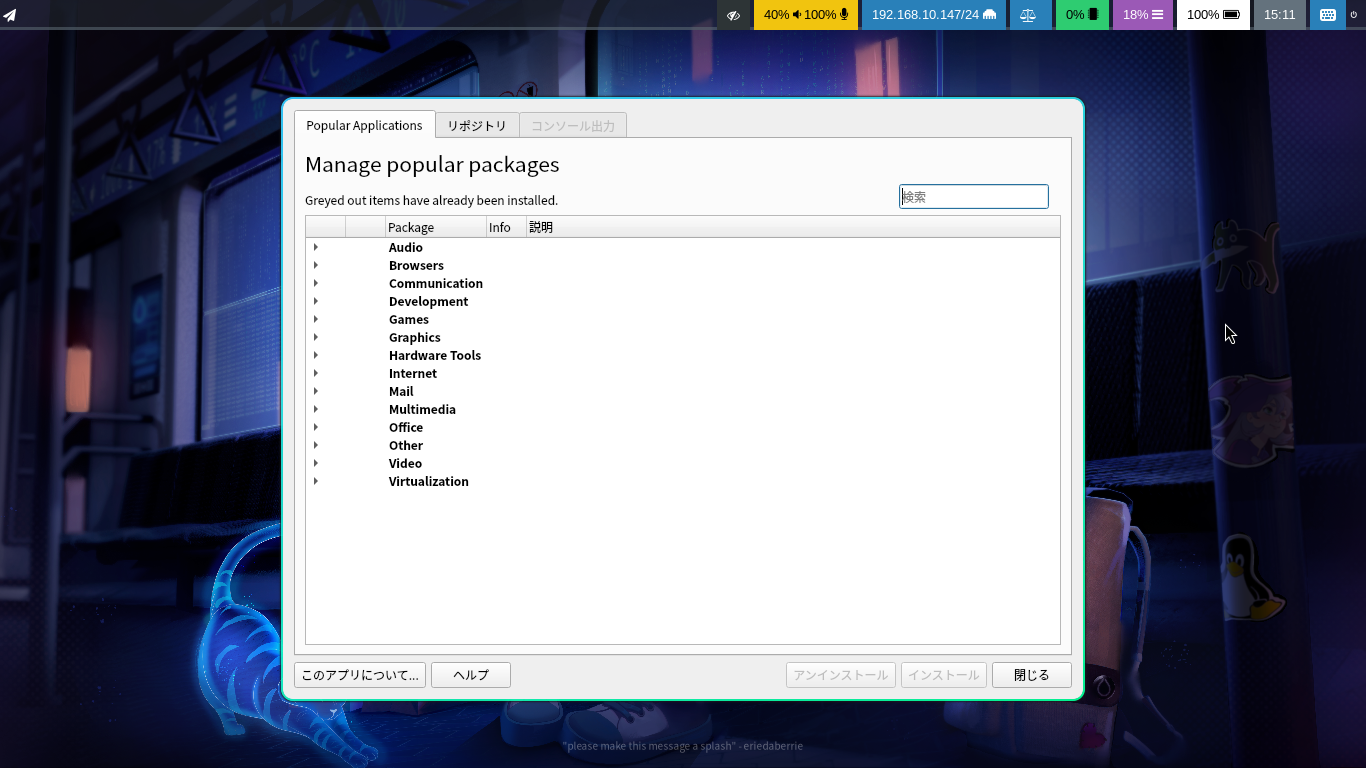
Task: Expand the Video category arrow
Action: (x=315, y=463)
